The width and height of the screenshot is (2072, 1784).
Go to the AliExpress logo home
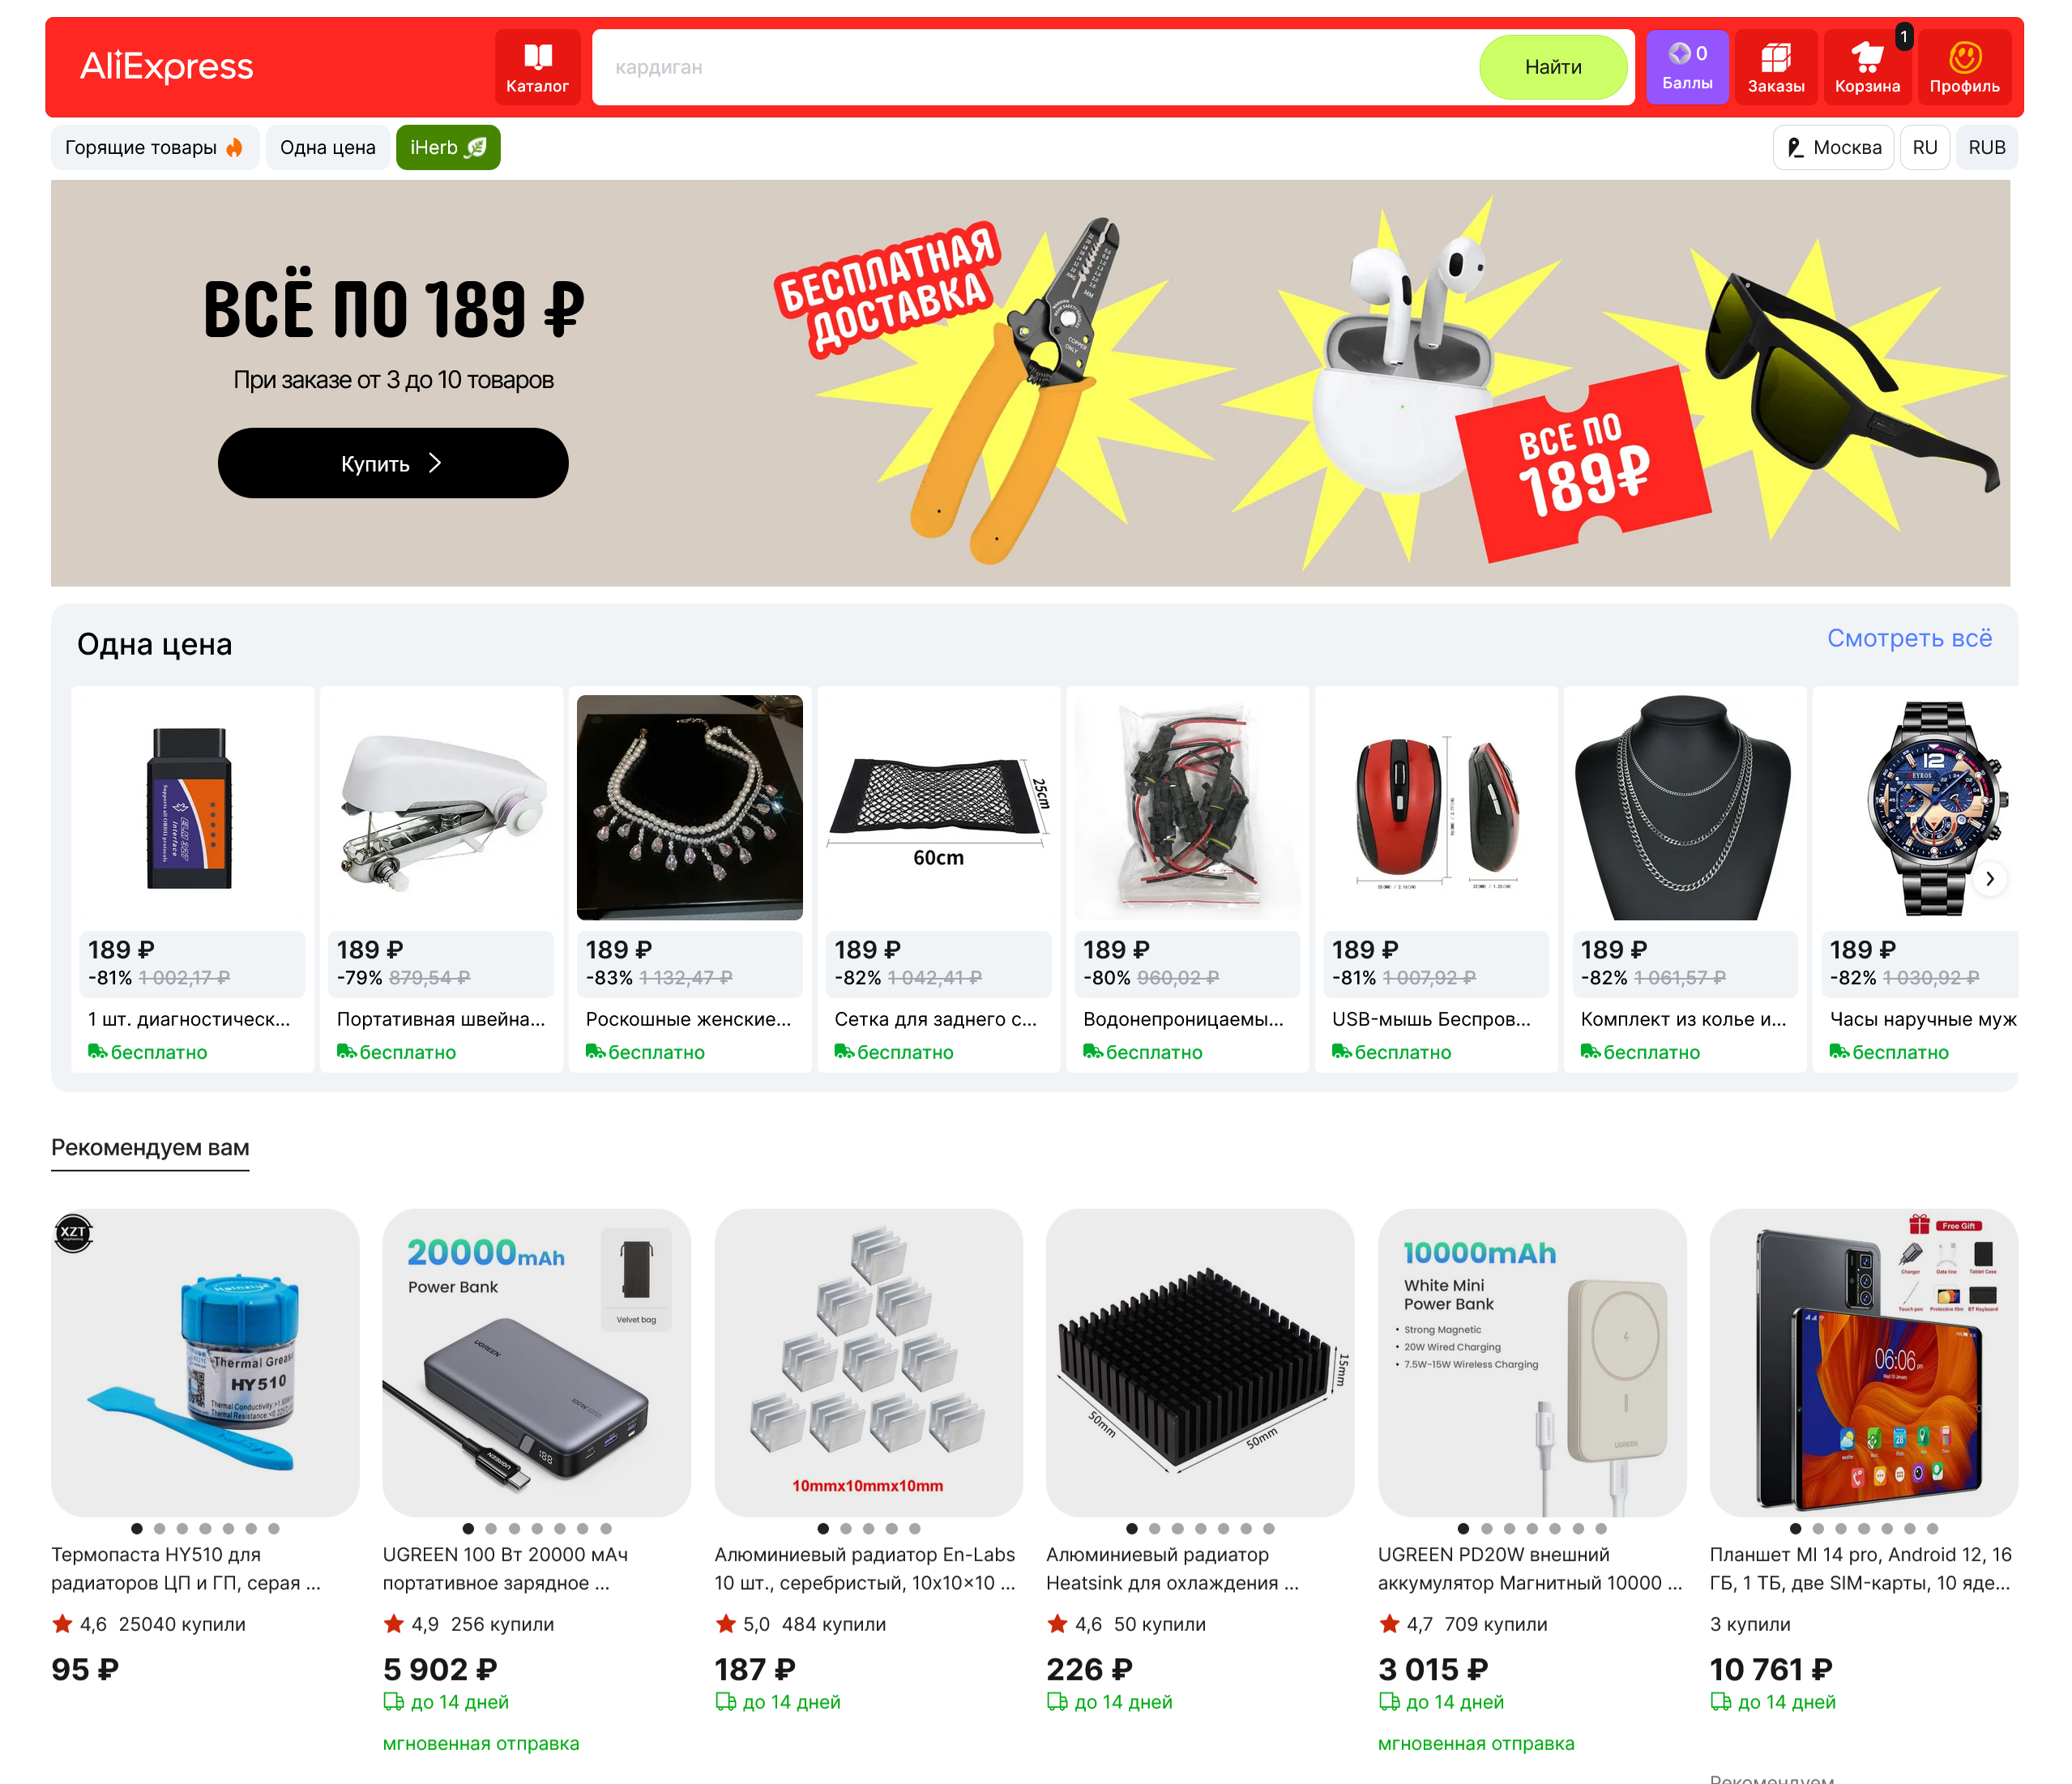tap(167, 66)
